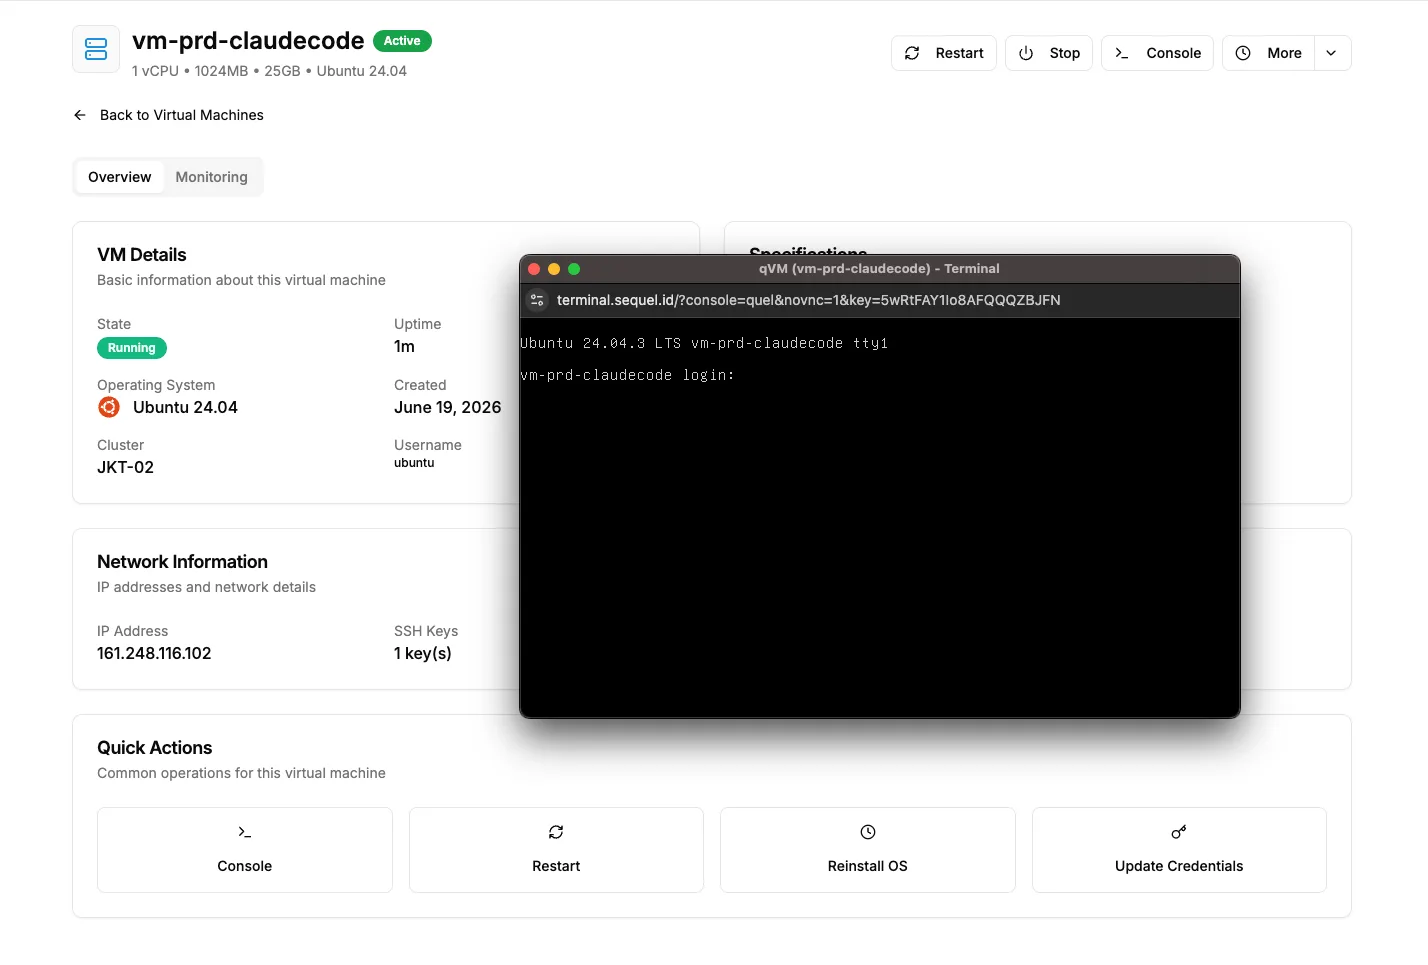
Task: Click the June 19, 2026 created date
Action: [x=447, y=407]
